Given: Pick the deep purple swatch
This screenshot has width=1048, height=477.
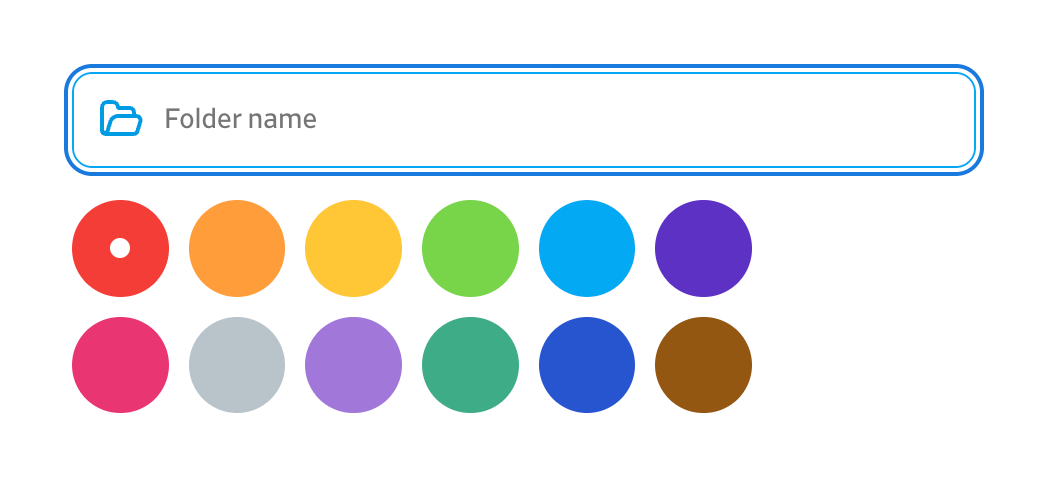Looking at the screenshot, I should (x=703, y=248).
